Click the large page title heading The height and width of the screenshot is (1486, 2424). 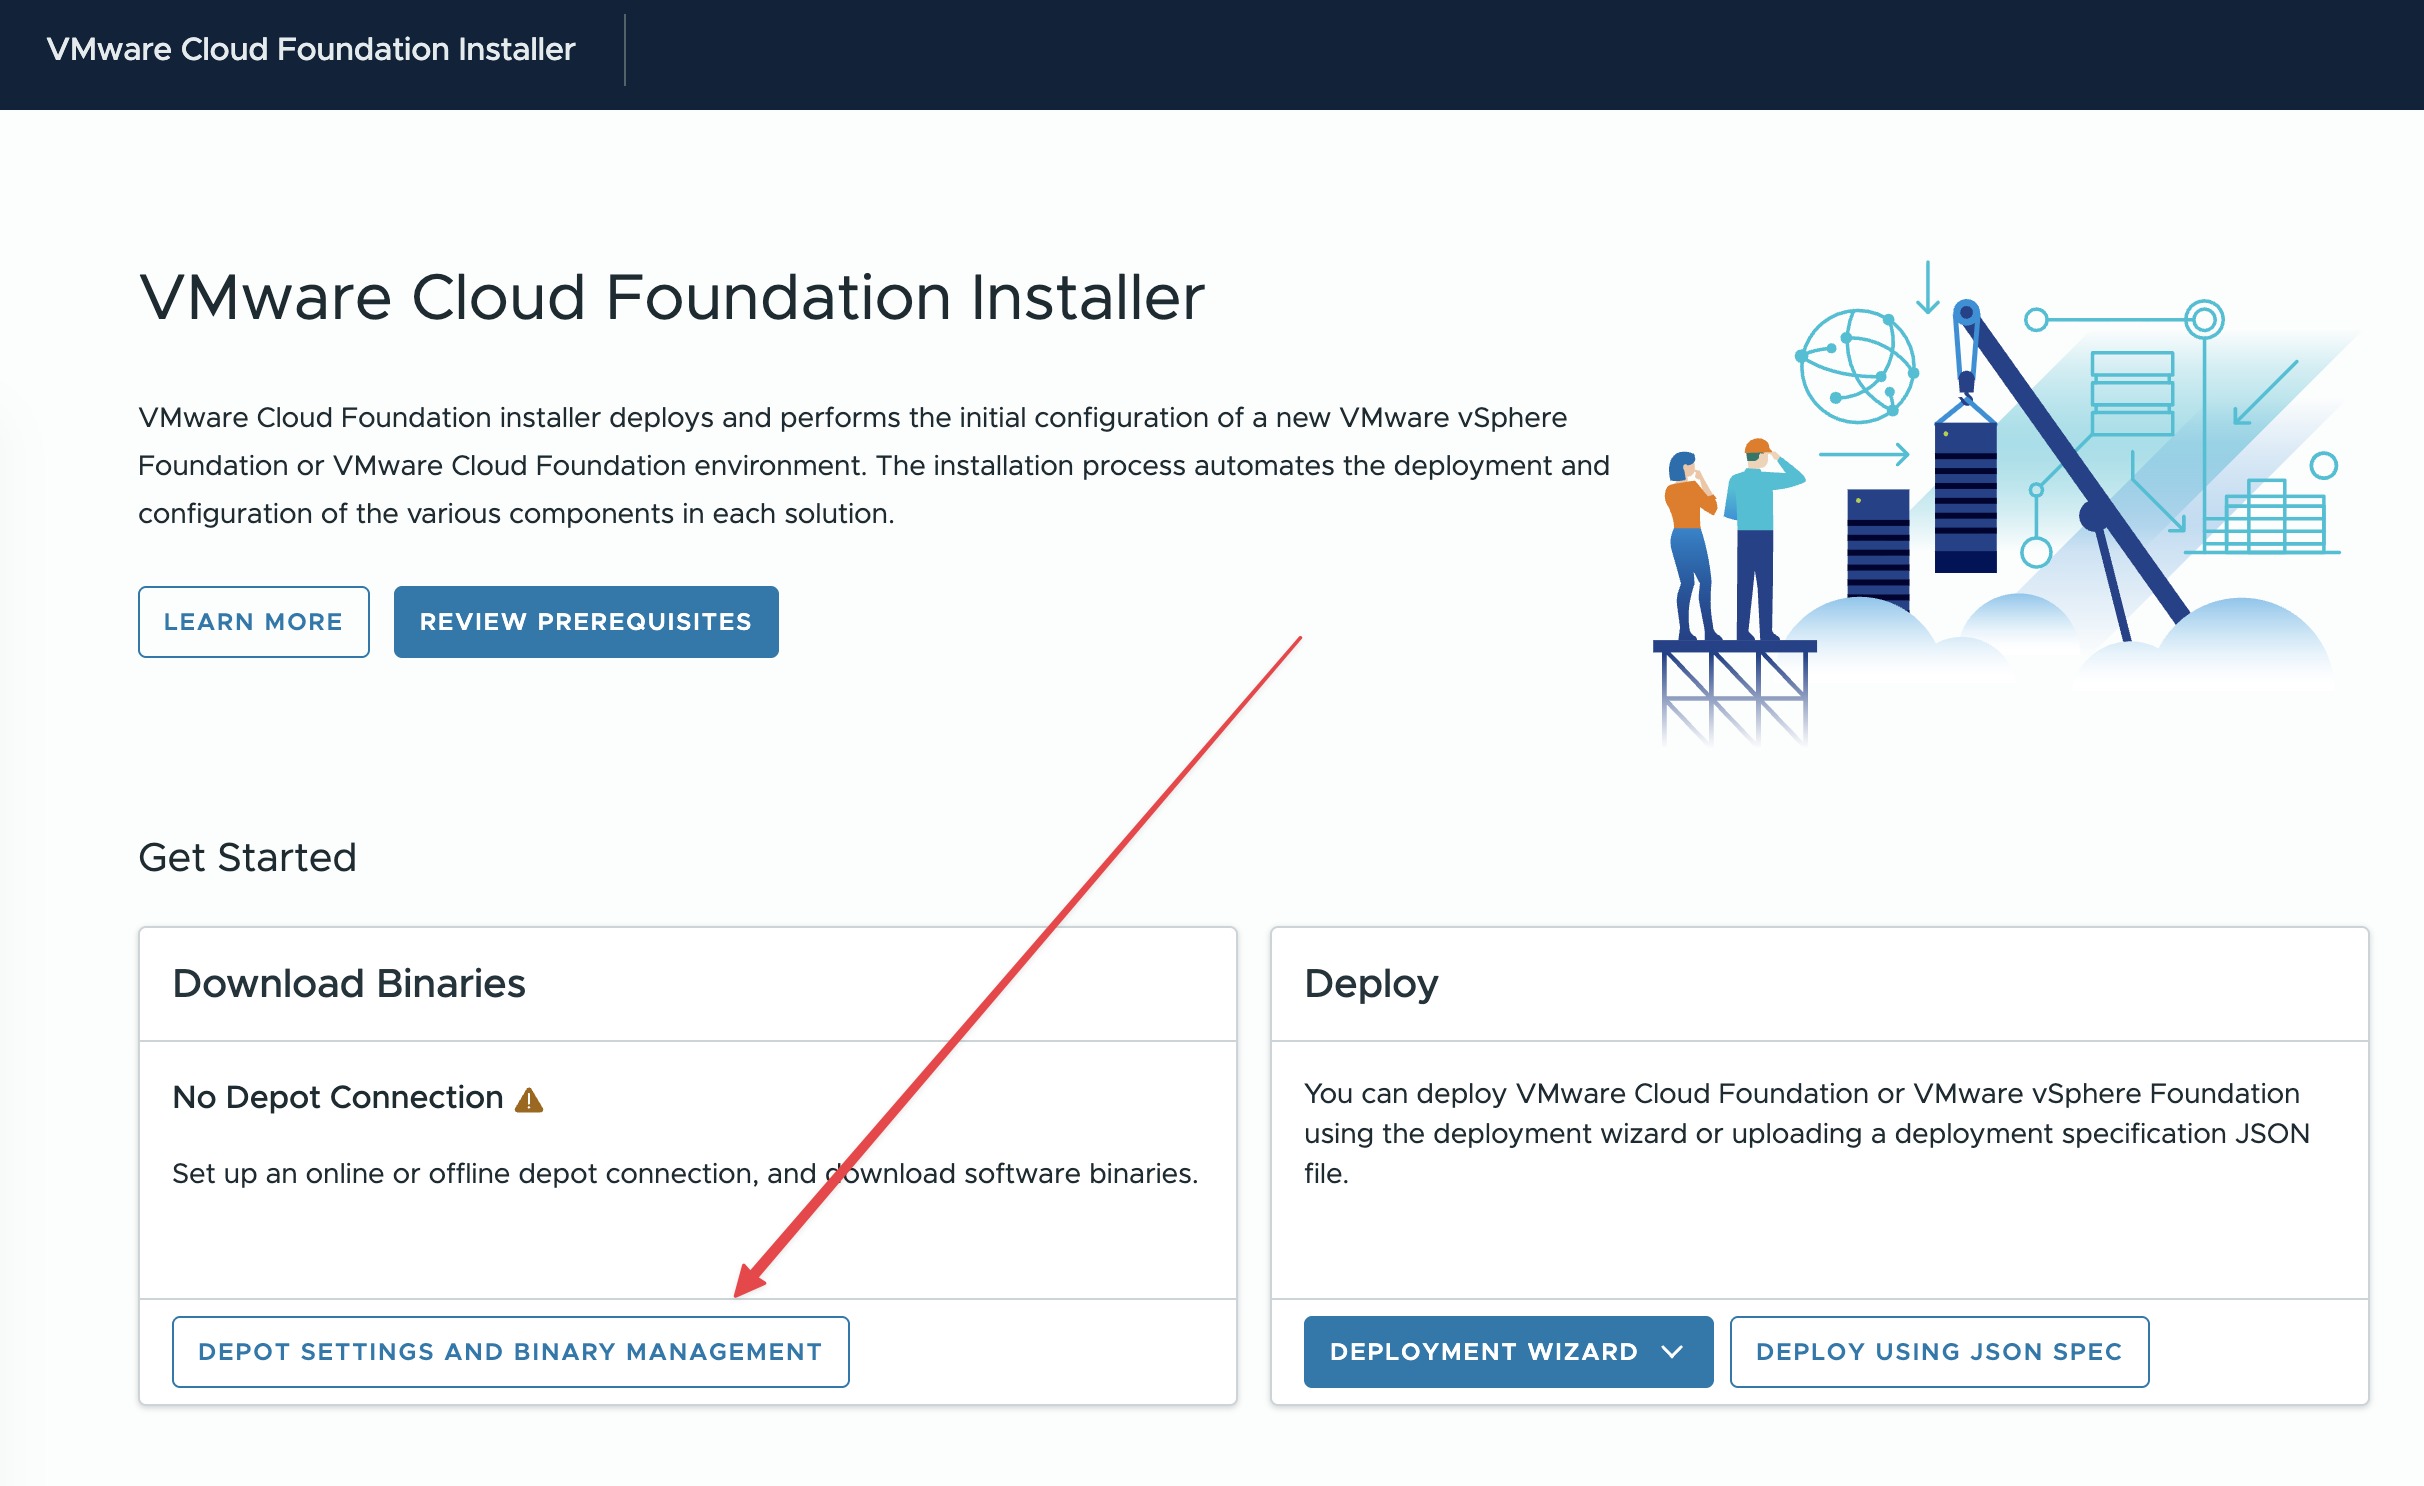(x=671, y=298)
